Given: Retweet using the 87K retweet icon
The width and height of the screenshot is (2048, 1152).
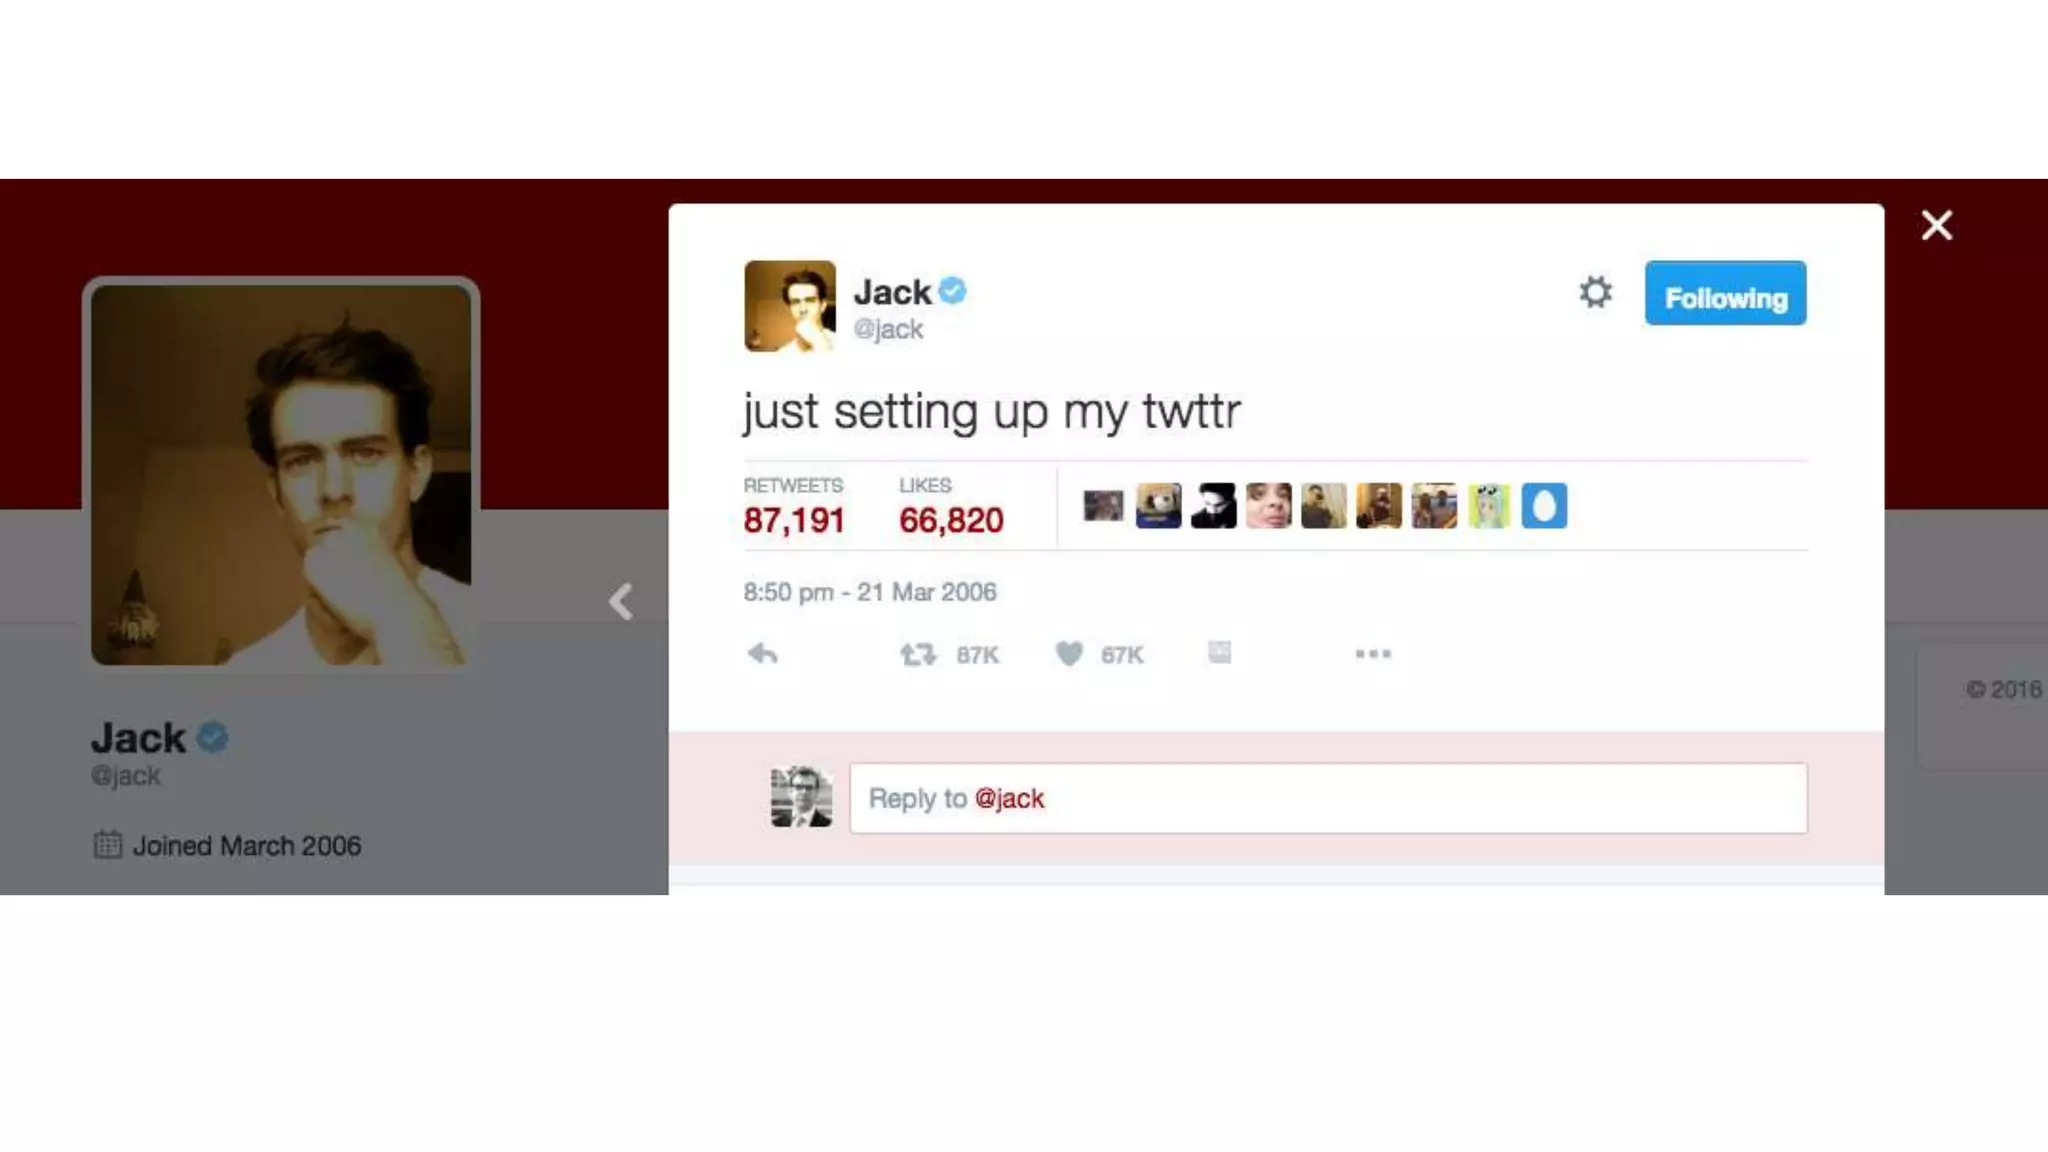Looking at the screenshot, I should [918, 654].
